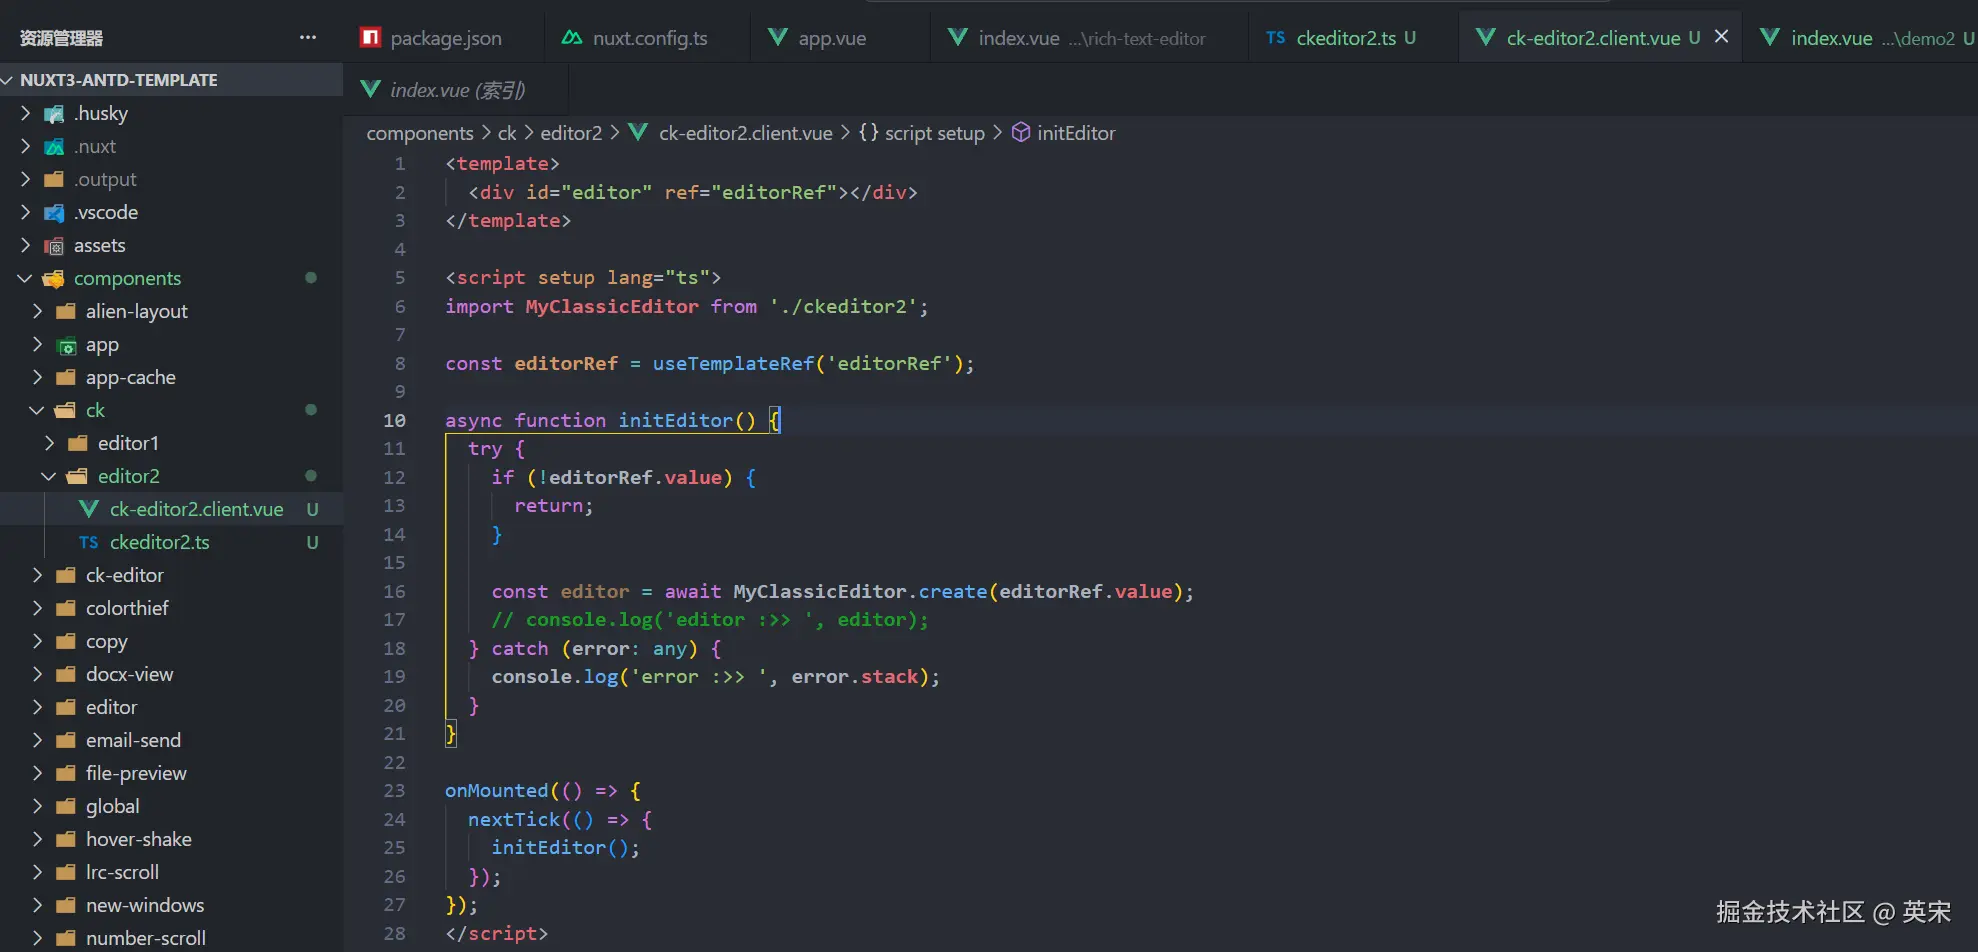Viewport: 1978px width, 952px height.
Task: Click the Vue icon in the breadcrumb
Action: pyautogui.click(x=638, y=133)
